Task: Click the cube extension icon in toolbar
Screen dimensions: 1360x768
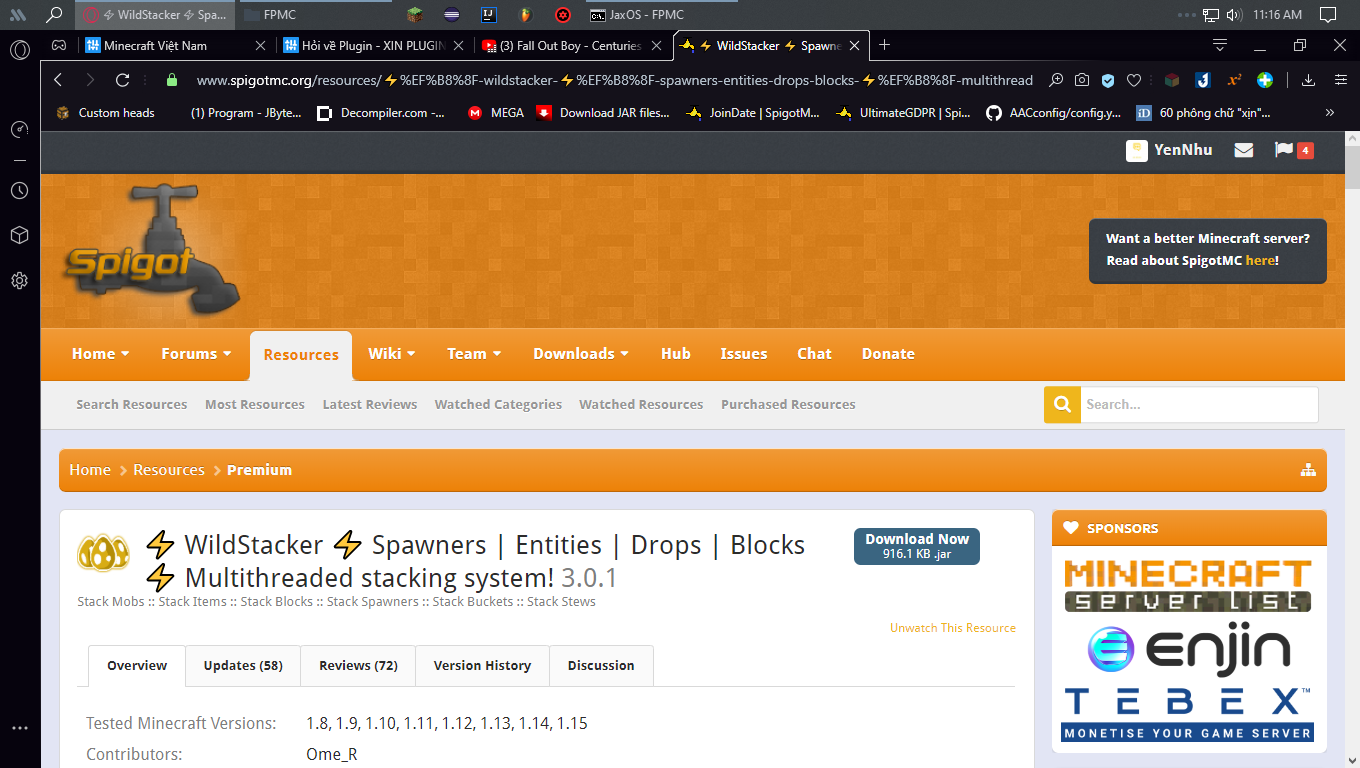Action: coord(1172,80)
